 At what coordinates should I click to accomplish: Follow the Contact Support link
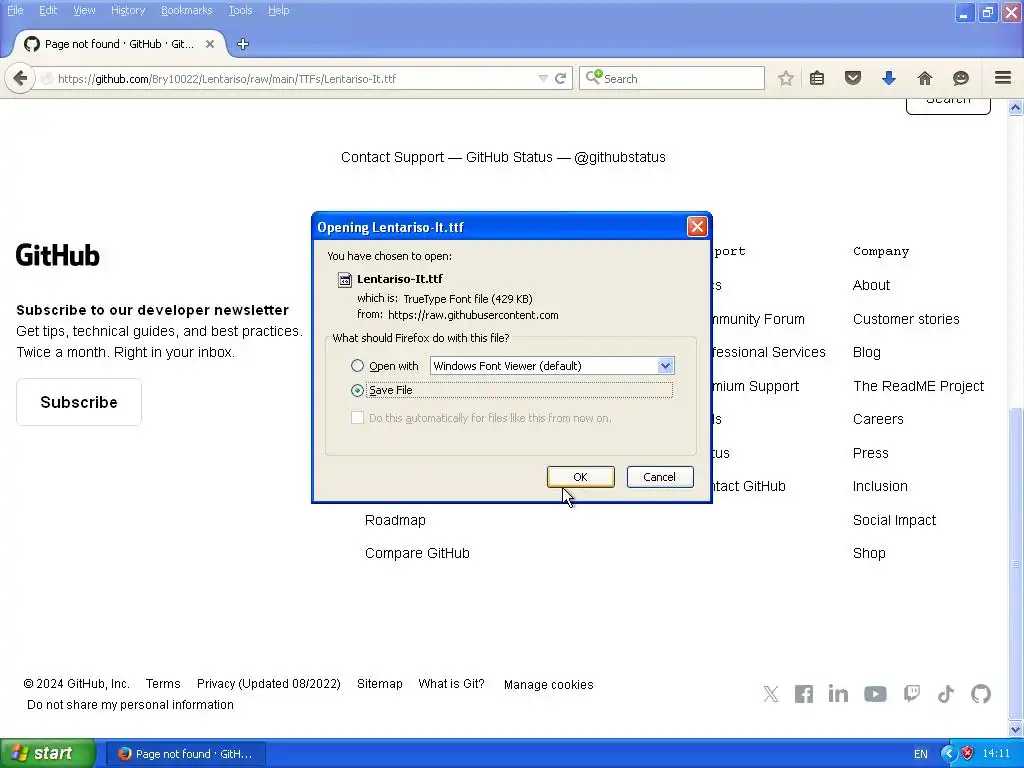[392, 157]
